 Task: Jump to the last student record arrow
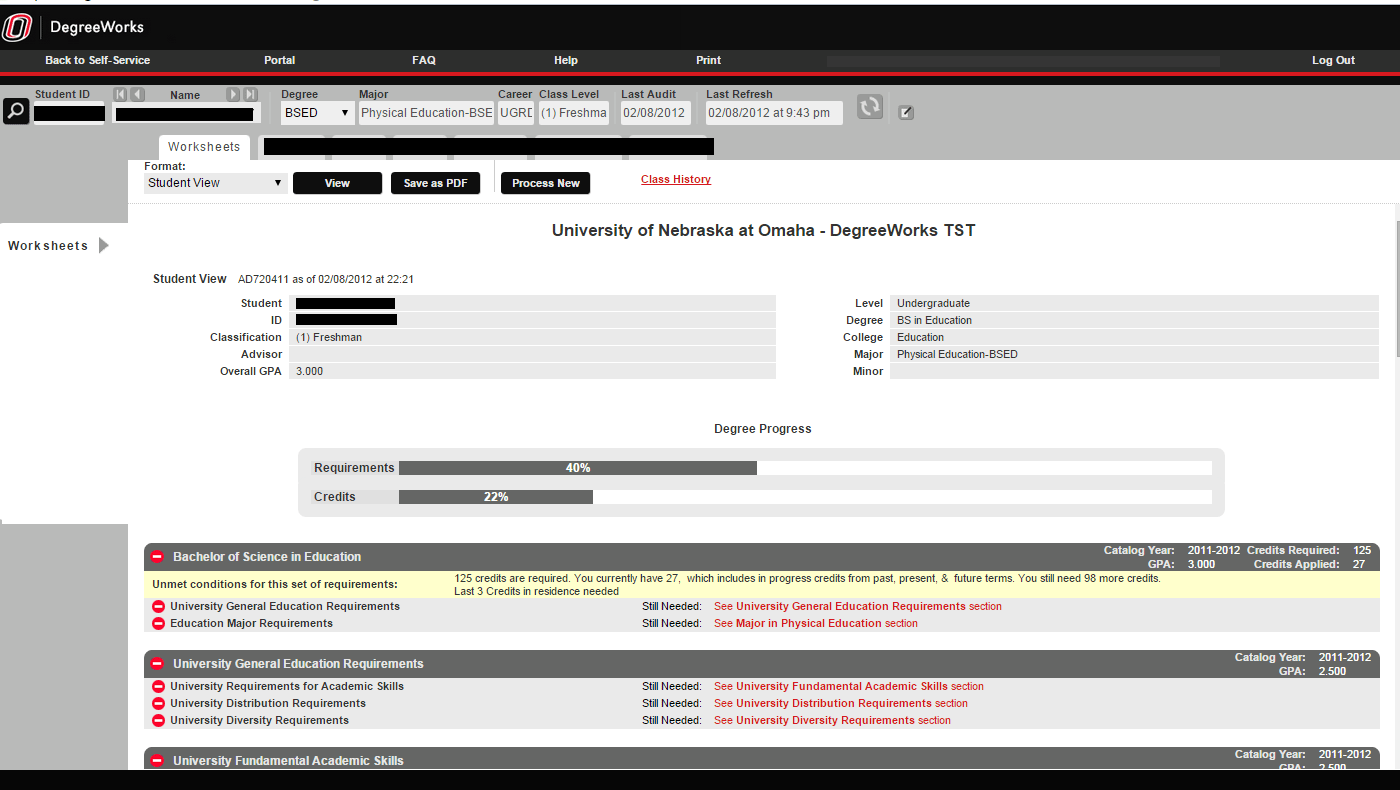click(251, 94)
